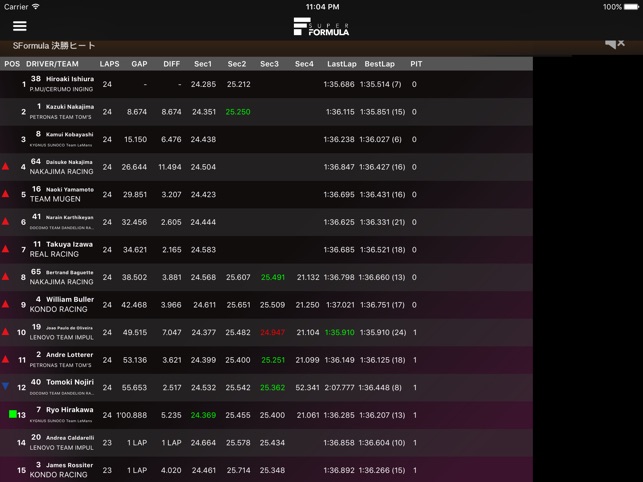Sort by DIFF column header
The image size is (643, 482).
(171, 64)
